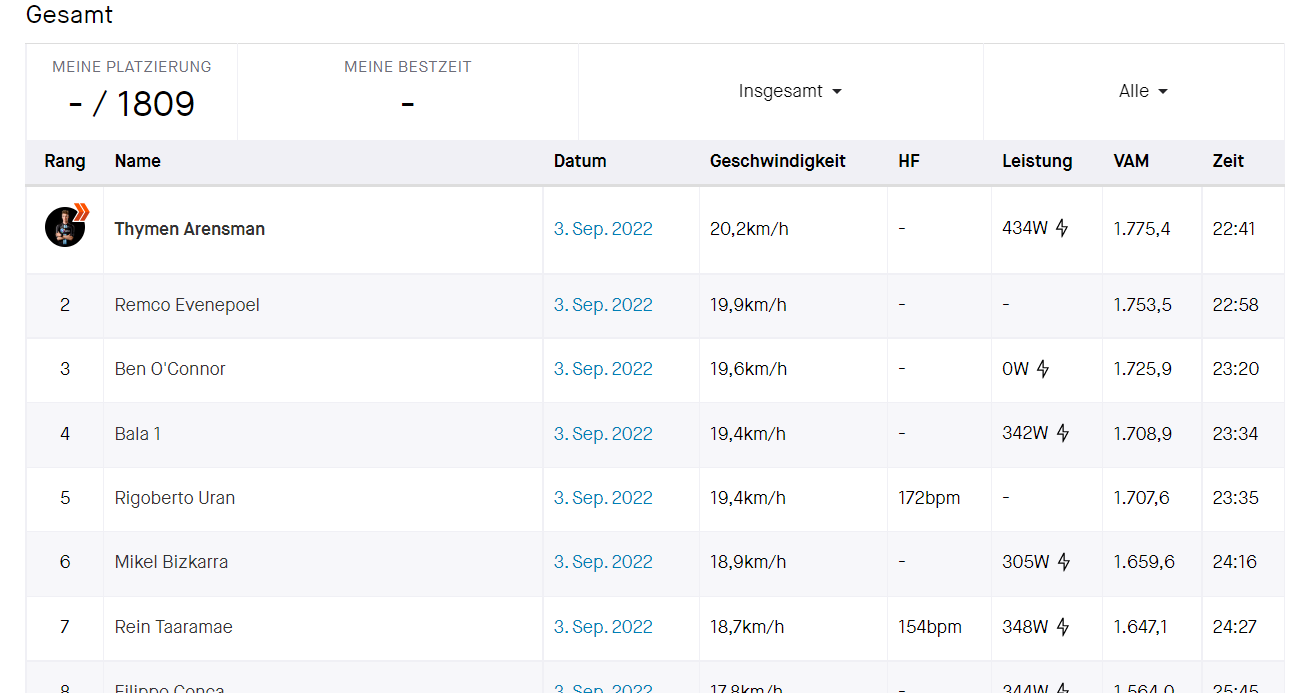1307x693 pixels.
Task: Click the Bala 1 athlete name
Action: click(138, 434)
